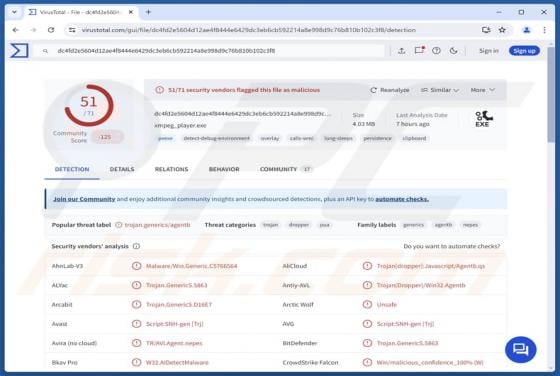Image resolution: width=560 pixels, height=376 pixels.
Task: Open the browser profile icon
Action: (526, 30)
